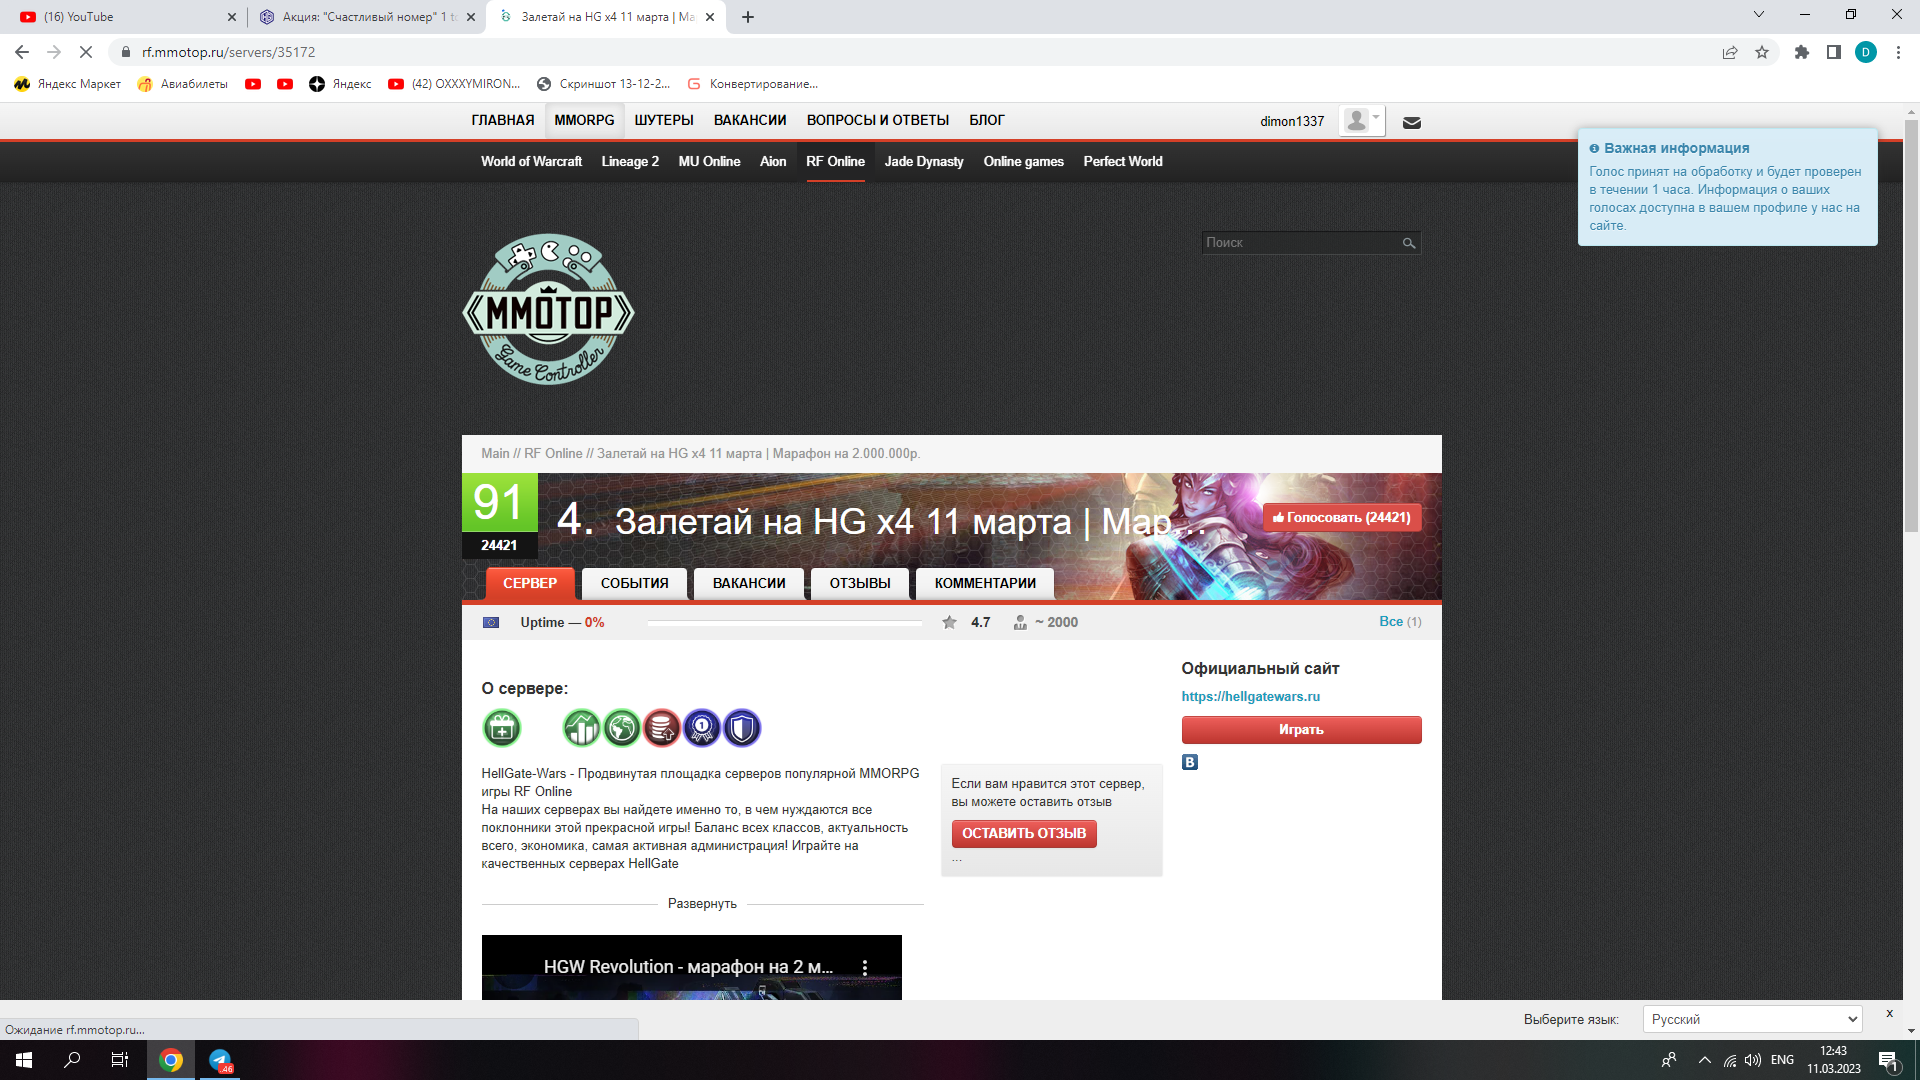Select the СЕРВЕР tab

tap(530, 583)
